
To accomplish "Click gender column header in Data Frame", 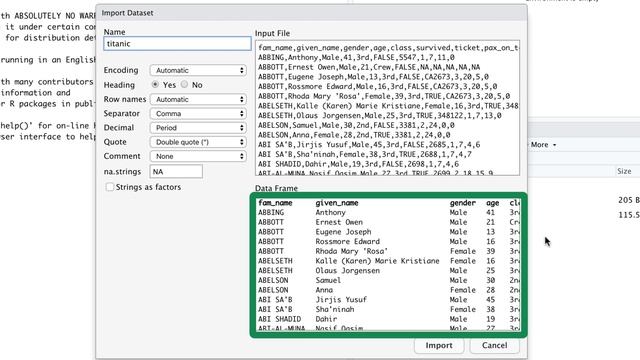I will pyautogui.click(x=463, y=203).
